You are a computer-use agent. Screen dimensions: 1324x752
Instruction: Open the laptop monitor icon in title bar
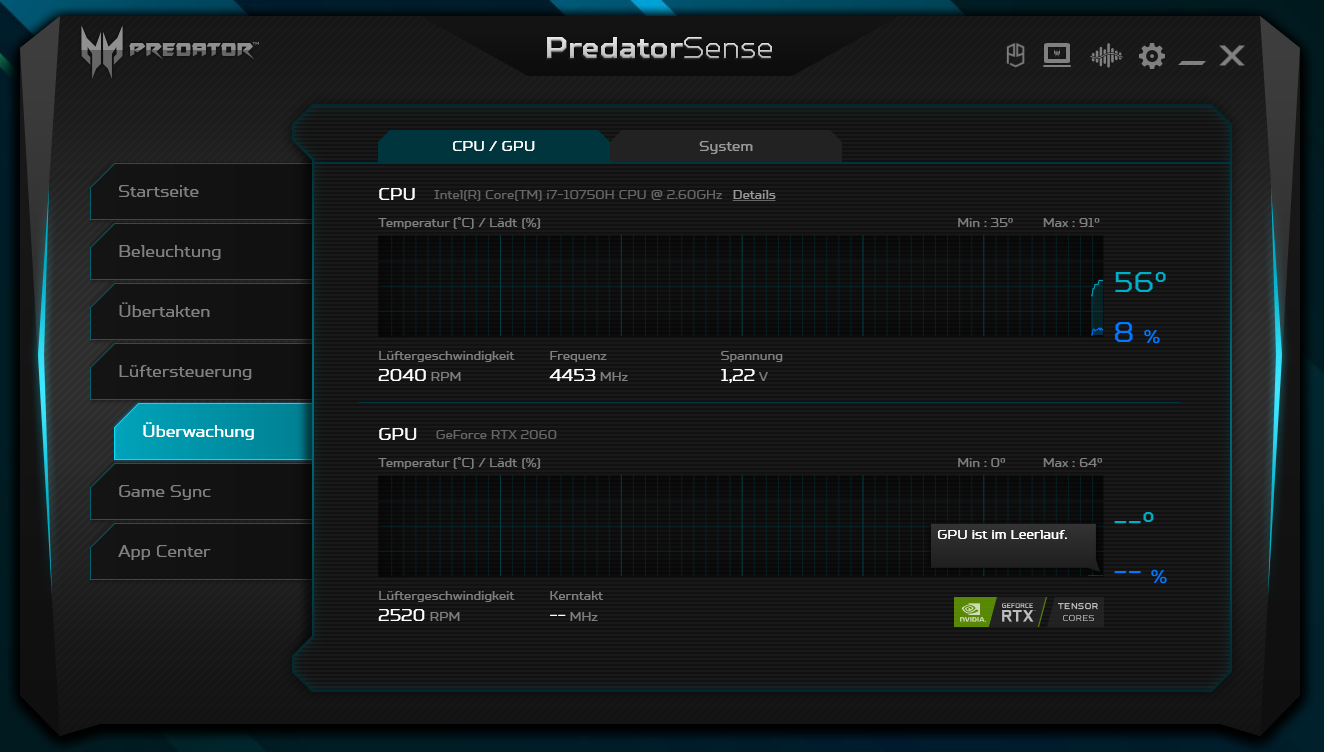coord(1057,55)
